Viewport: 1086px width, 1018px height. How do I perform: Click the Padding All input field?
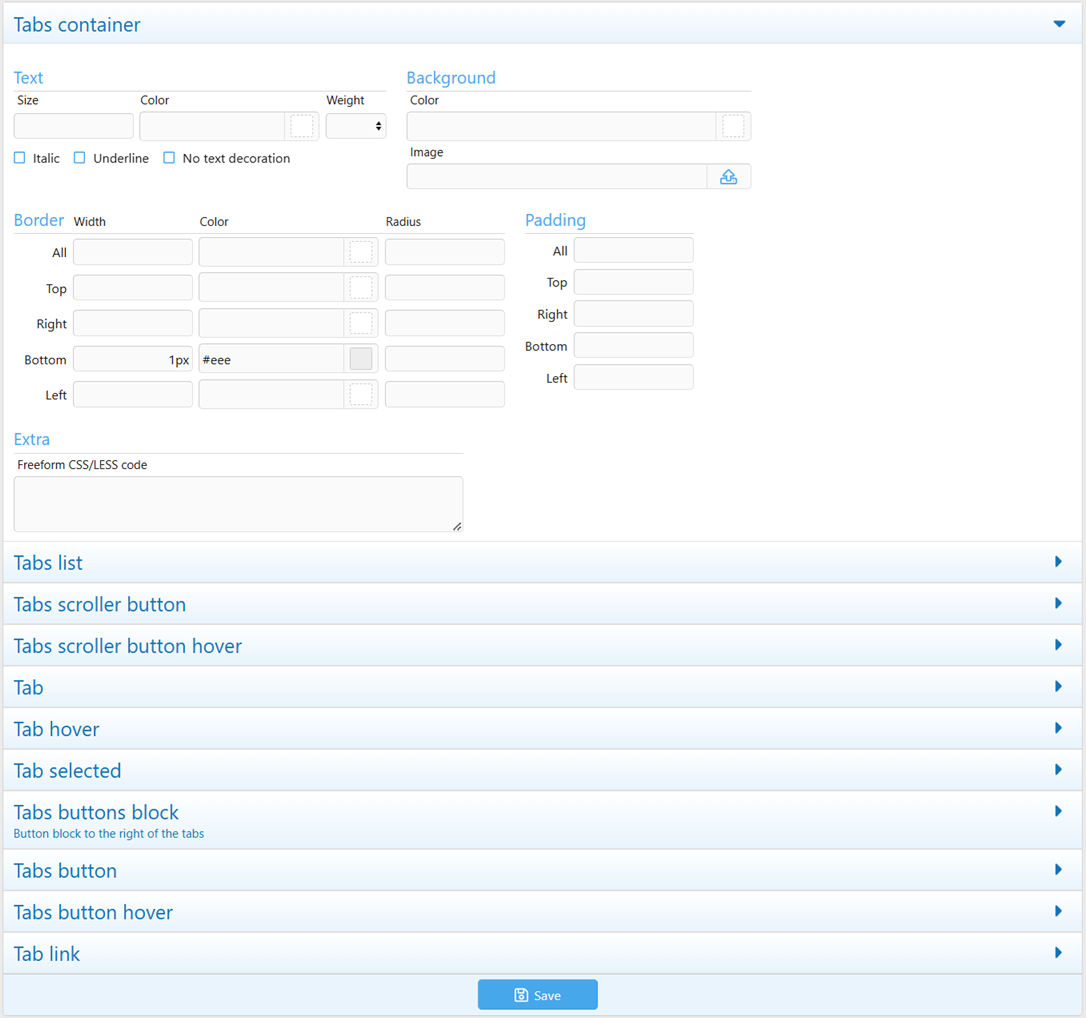(633, 251)
